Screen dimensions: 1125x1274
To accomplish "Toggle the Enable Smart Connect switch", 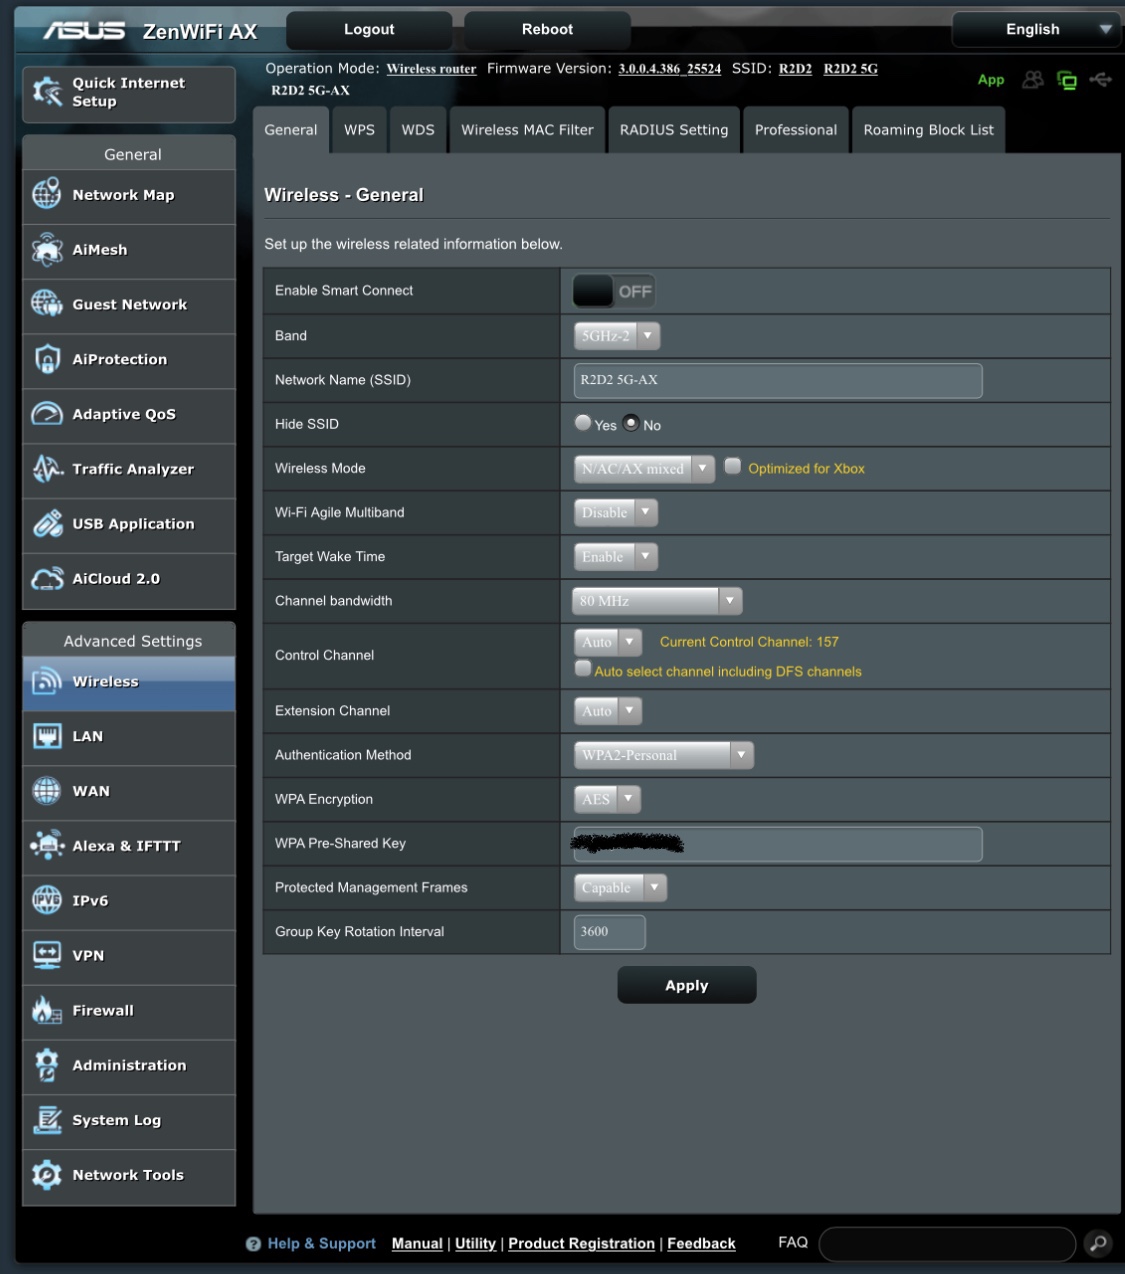I will tap(614, 291).
